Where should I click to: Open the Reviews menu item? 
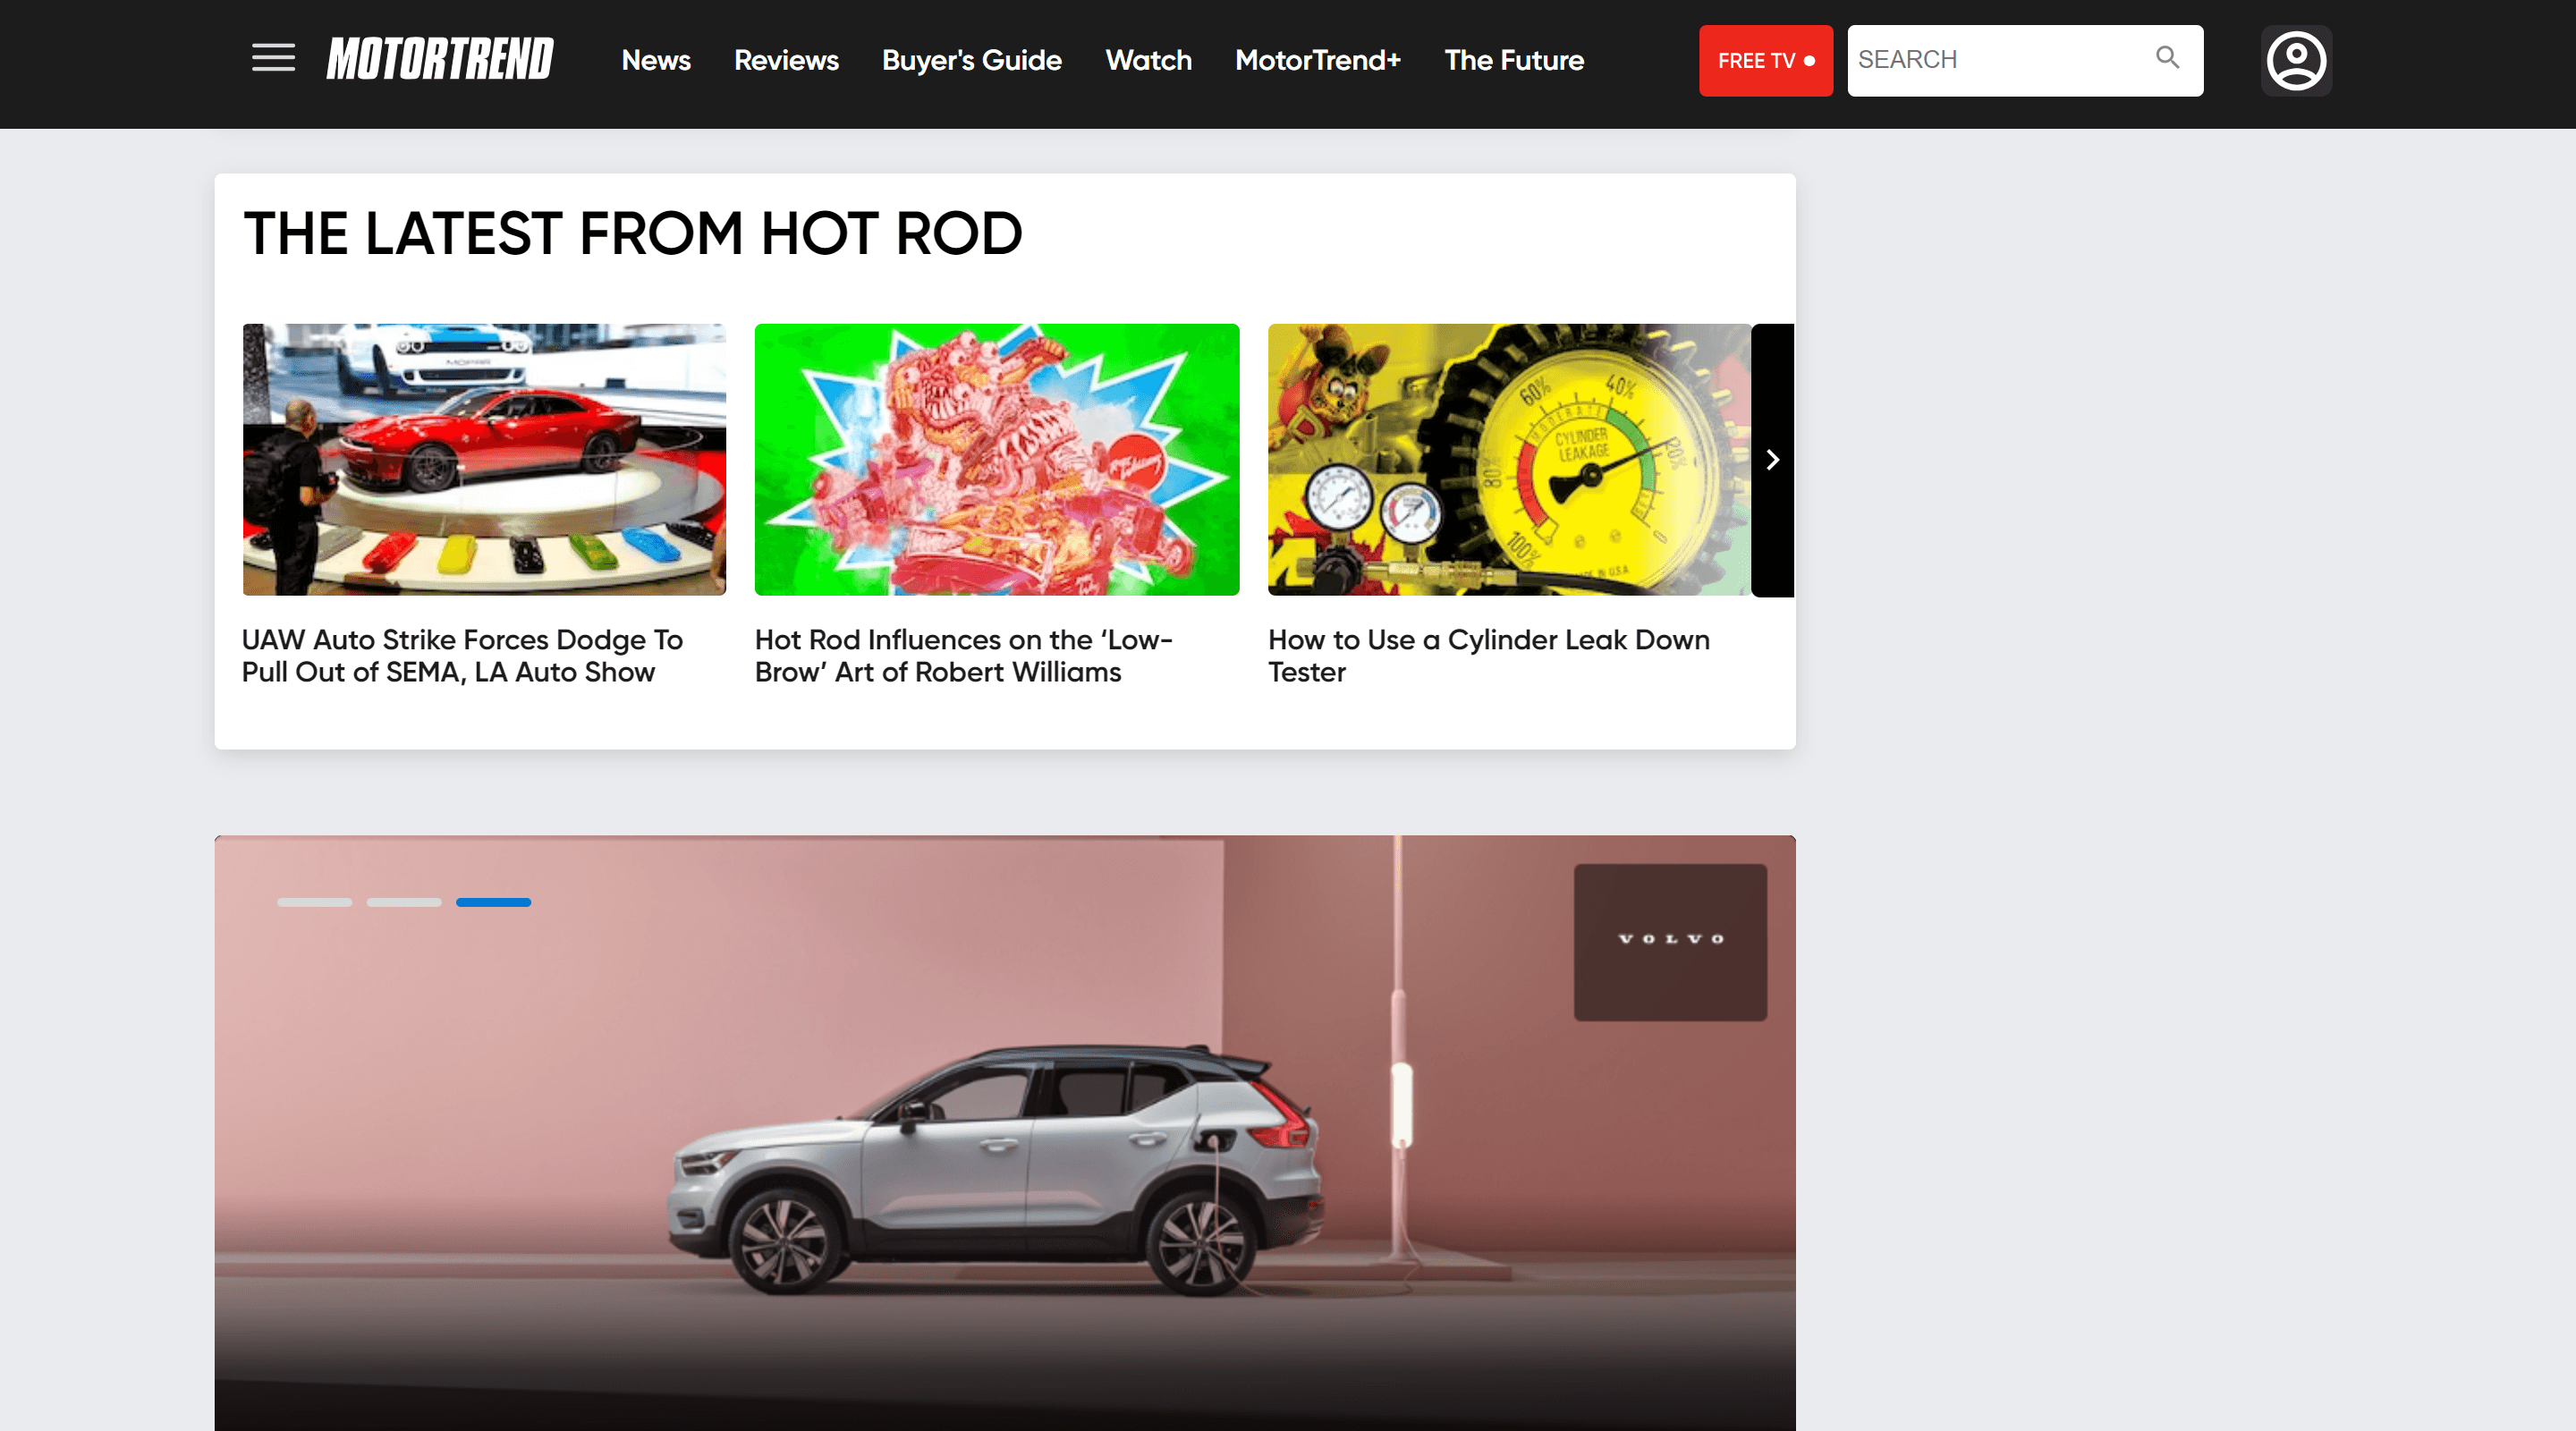tap(786, 60)
